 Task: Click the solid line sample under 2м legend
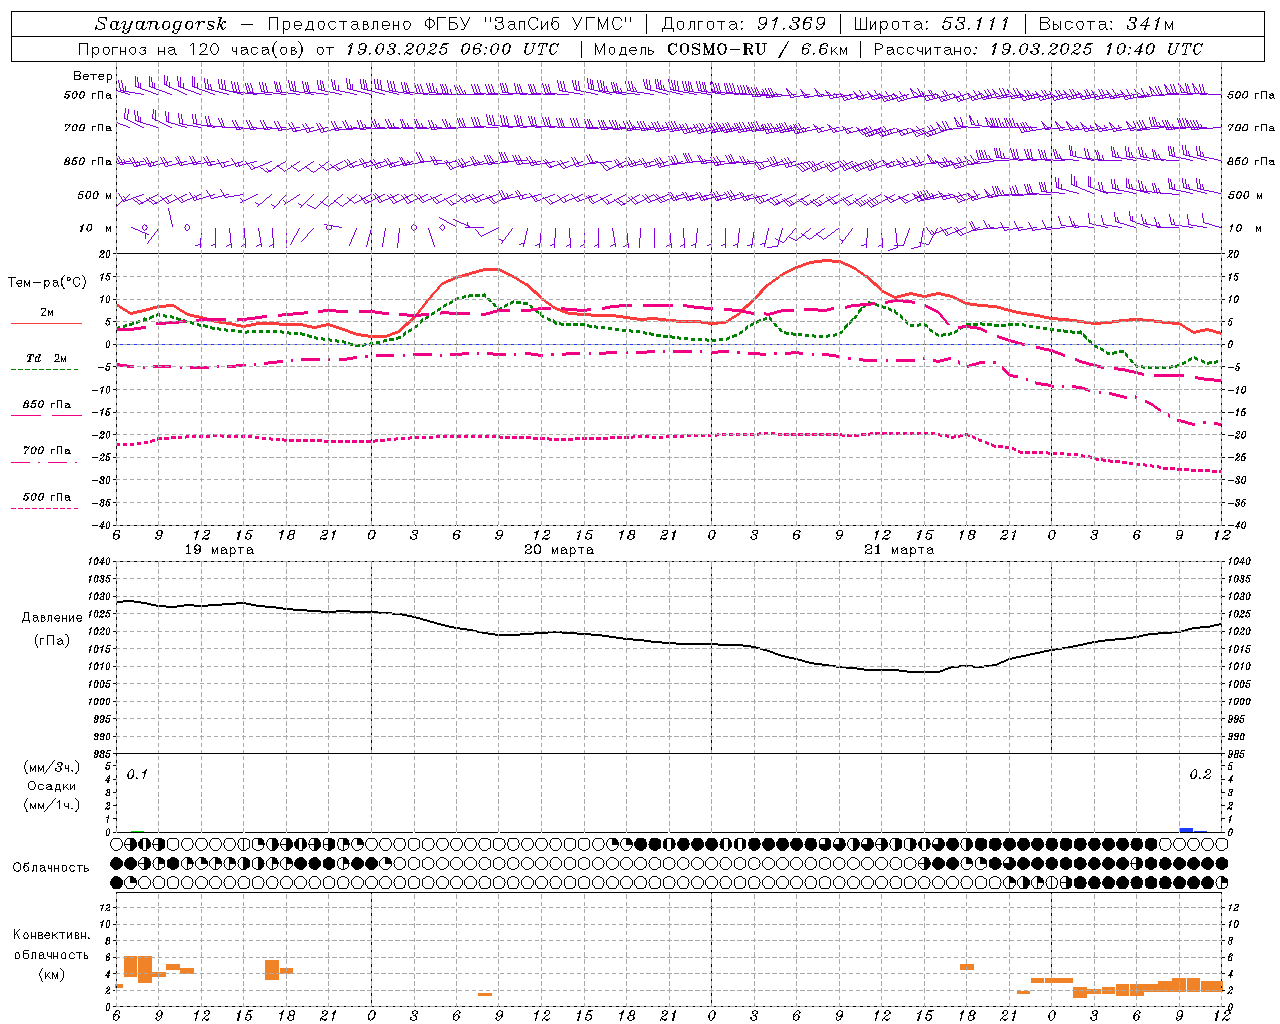tap(47, 324)
